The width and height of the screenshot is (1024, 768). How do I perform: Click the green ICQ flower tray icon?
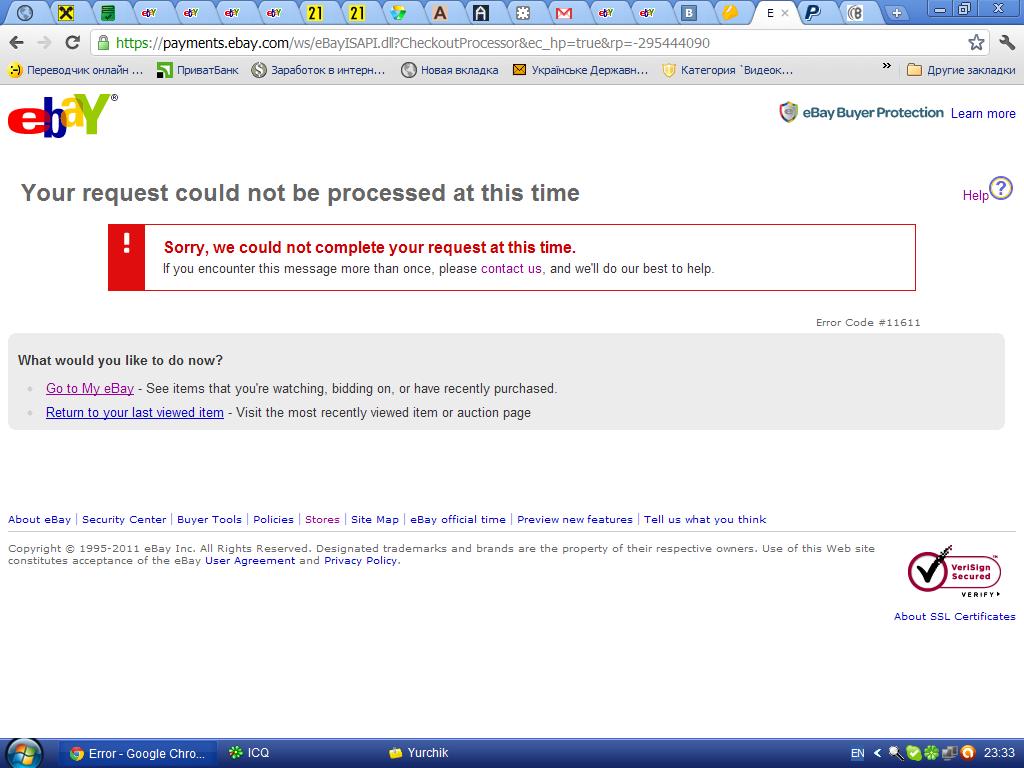pos(931,754)
